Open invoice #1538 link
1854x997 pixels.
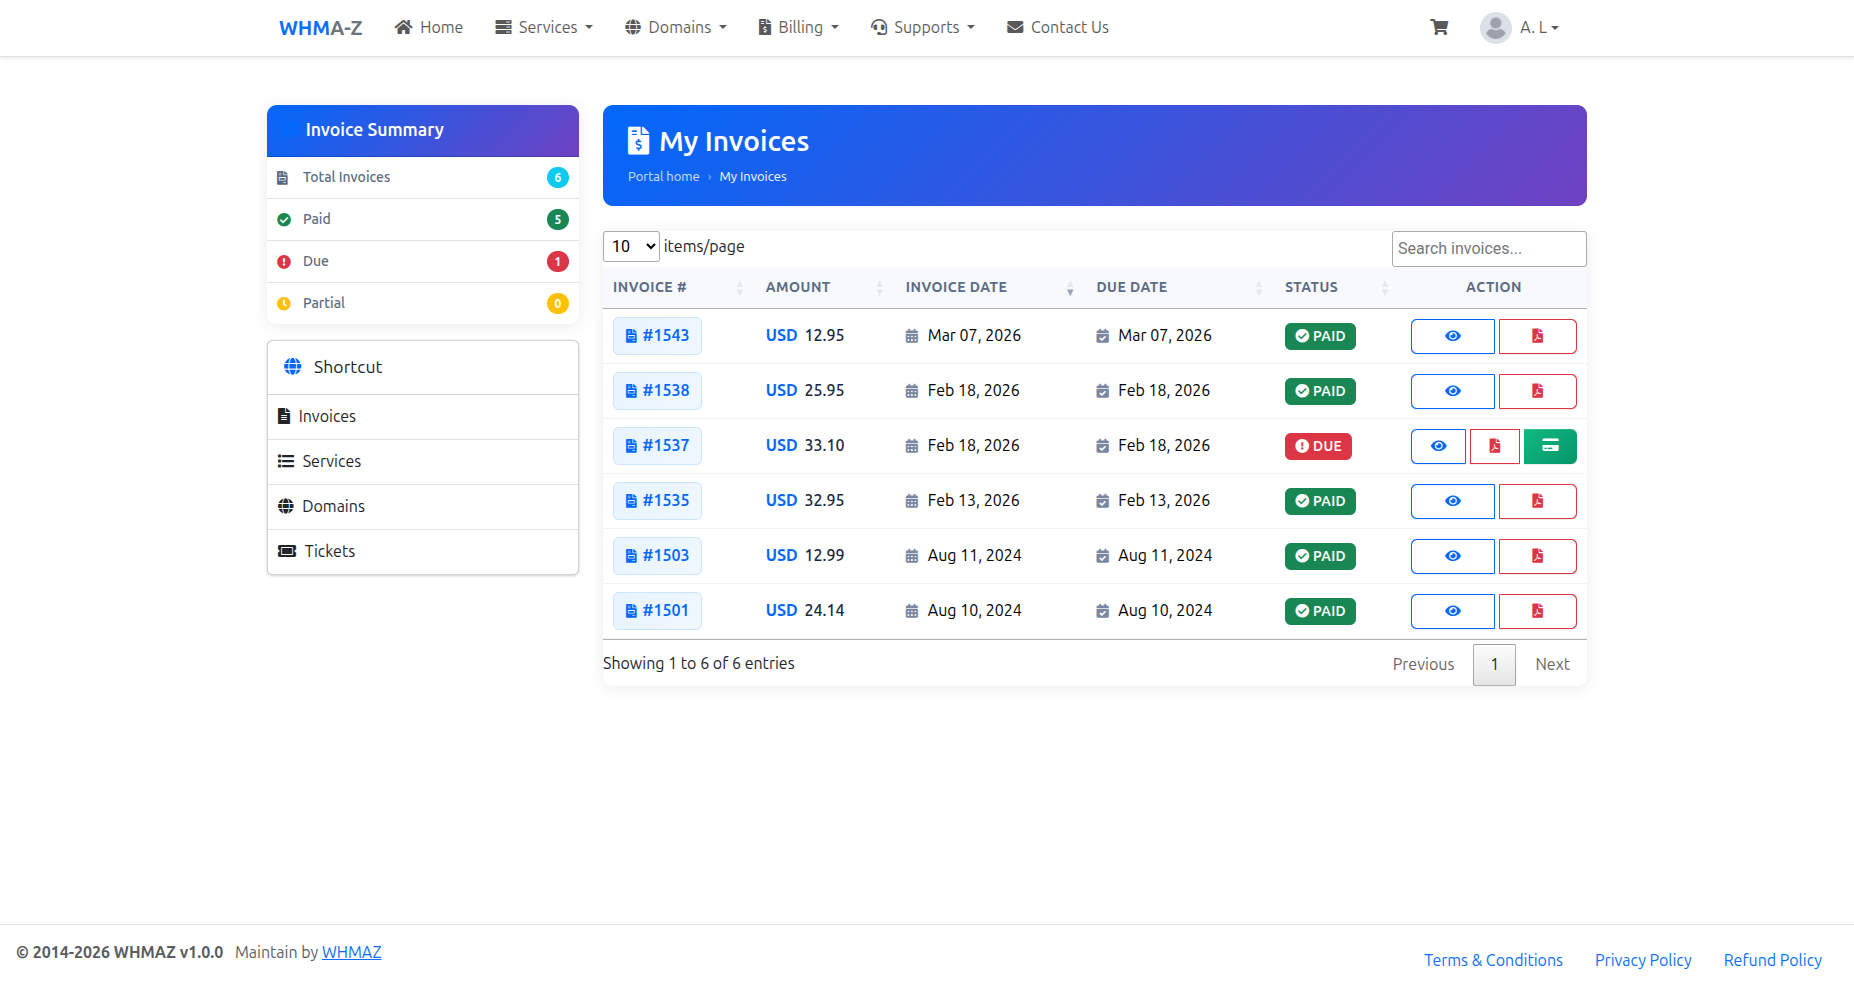point(657,391)
